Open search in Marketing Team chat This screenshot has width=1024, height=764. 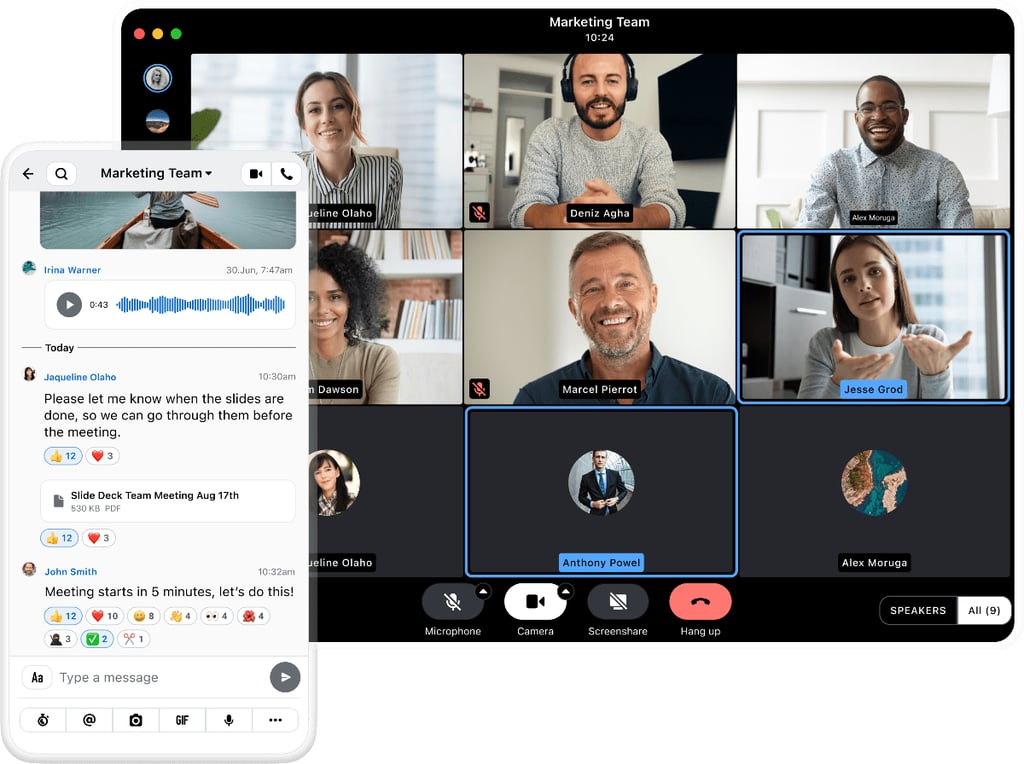[x=61, y=174]
